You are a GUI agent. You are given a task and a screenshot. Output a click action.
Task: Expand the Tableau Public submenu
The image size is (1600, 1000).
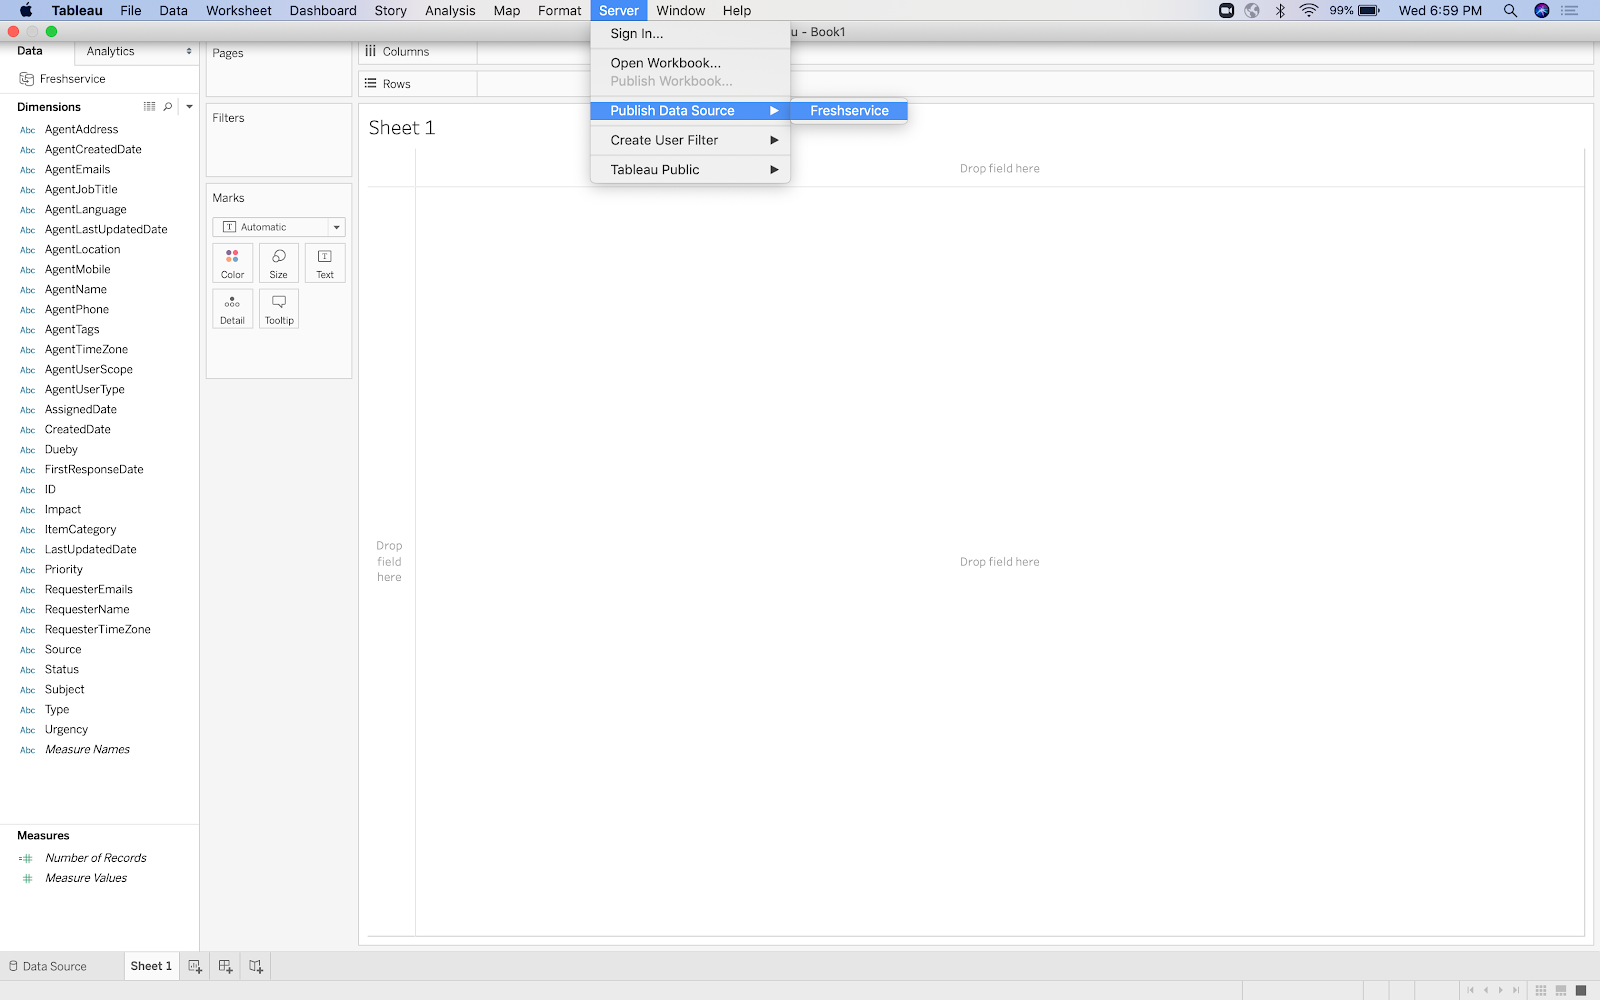774,170
